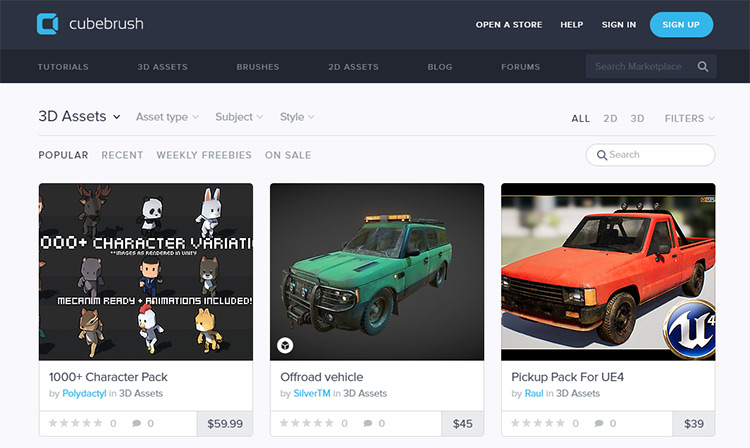Open the Subject dropdown
The width and height of the screenshot is (750, 448).
click(239, 117)
